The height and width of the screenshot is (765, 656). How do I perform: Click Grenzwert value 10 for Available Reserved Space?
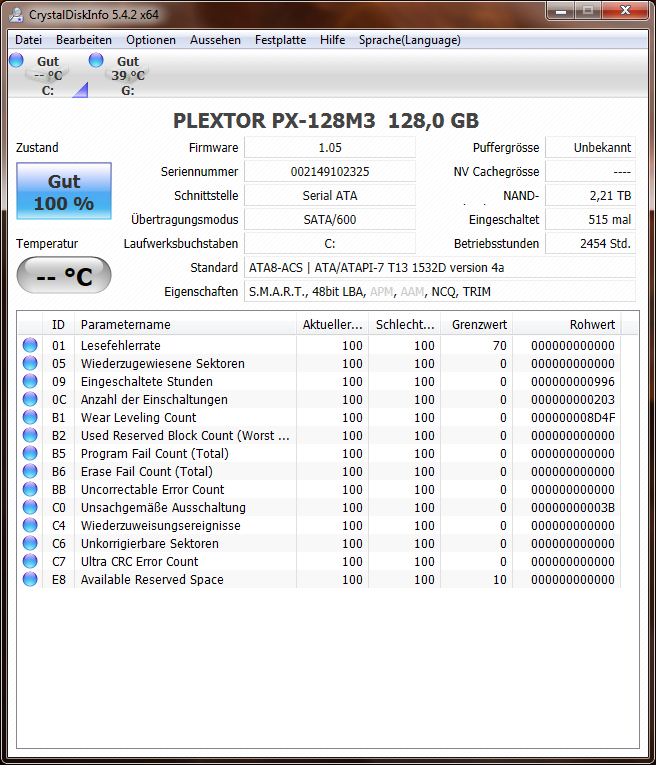(499, 580)
